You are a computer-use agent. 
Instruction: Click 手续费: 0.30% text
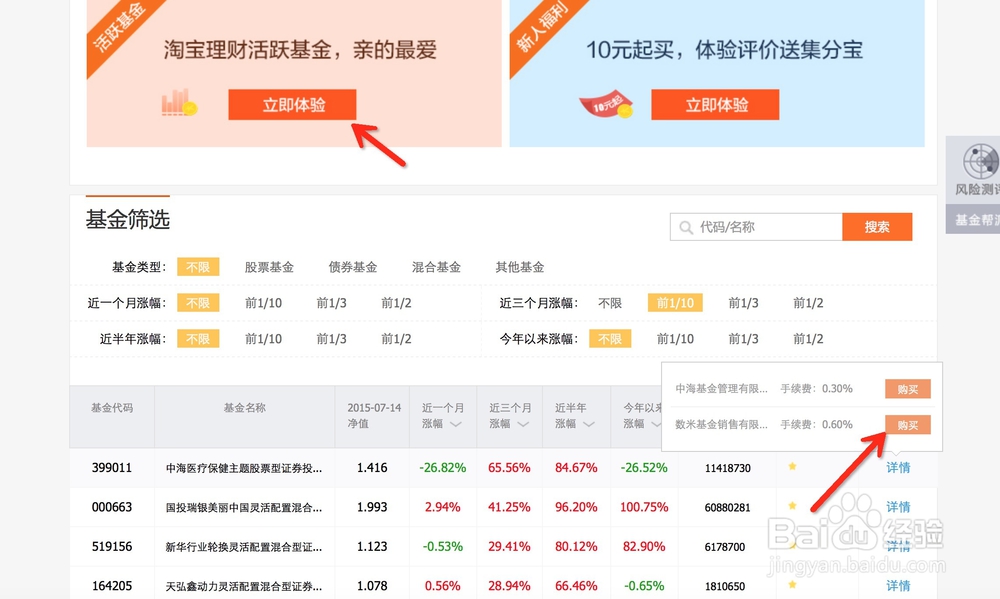click(x=816, y=388)
